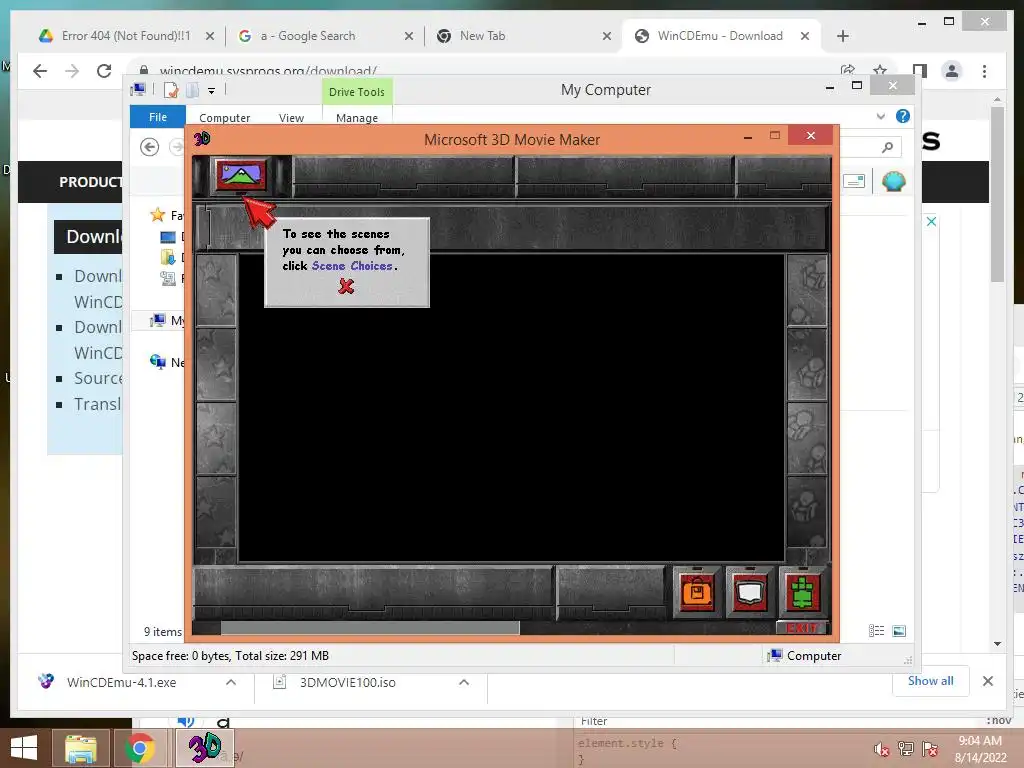Open a new Chrome tab with plus button
1024x768 pixels.
click(x=842, y=36)
